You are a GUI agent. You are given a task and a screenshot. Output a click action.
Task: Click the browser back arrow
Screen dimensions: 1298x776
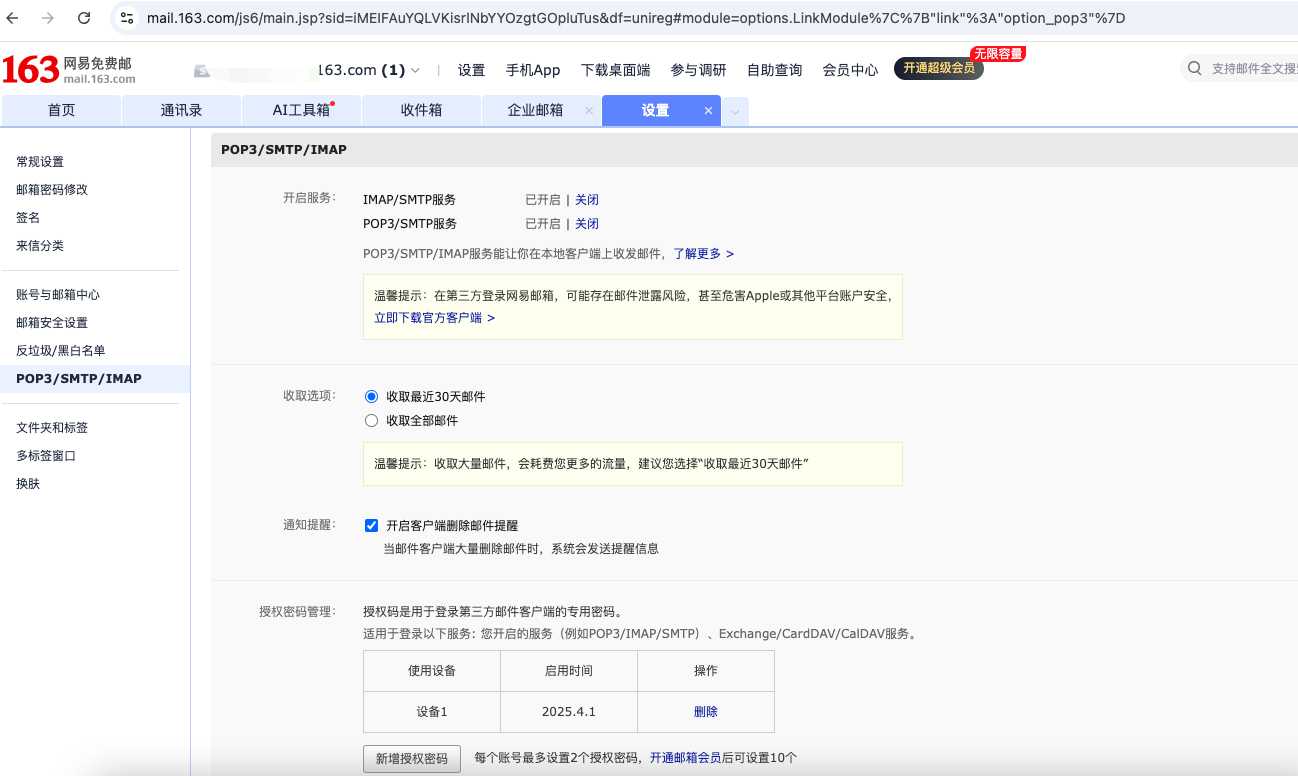pyautogui.click(x=14, y=18)
